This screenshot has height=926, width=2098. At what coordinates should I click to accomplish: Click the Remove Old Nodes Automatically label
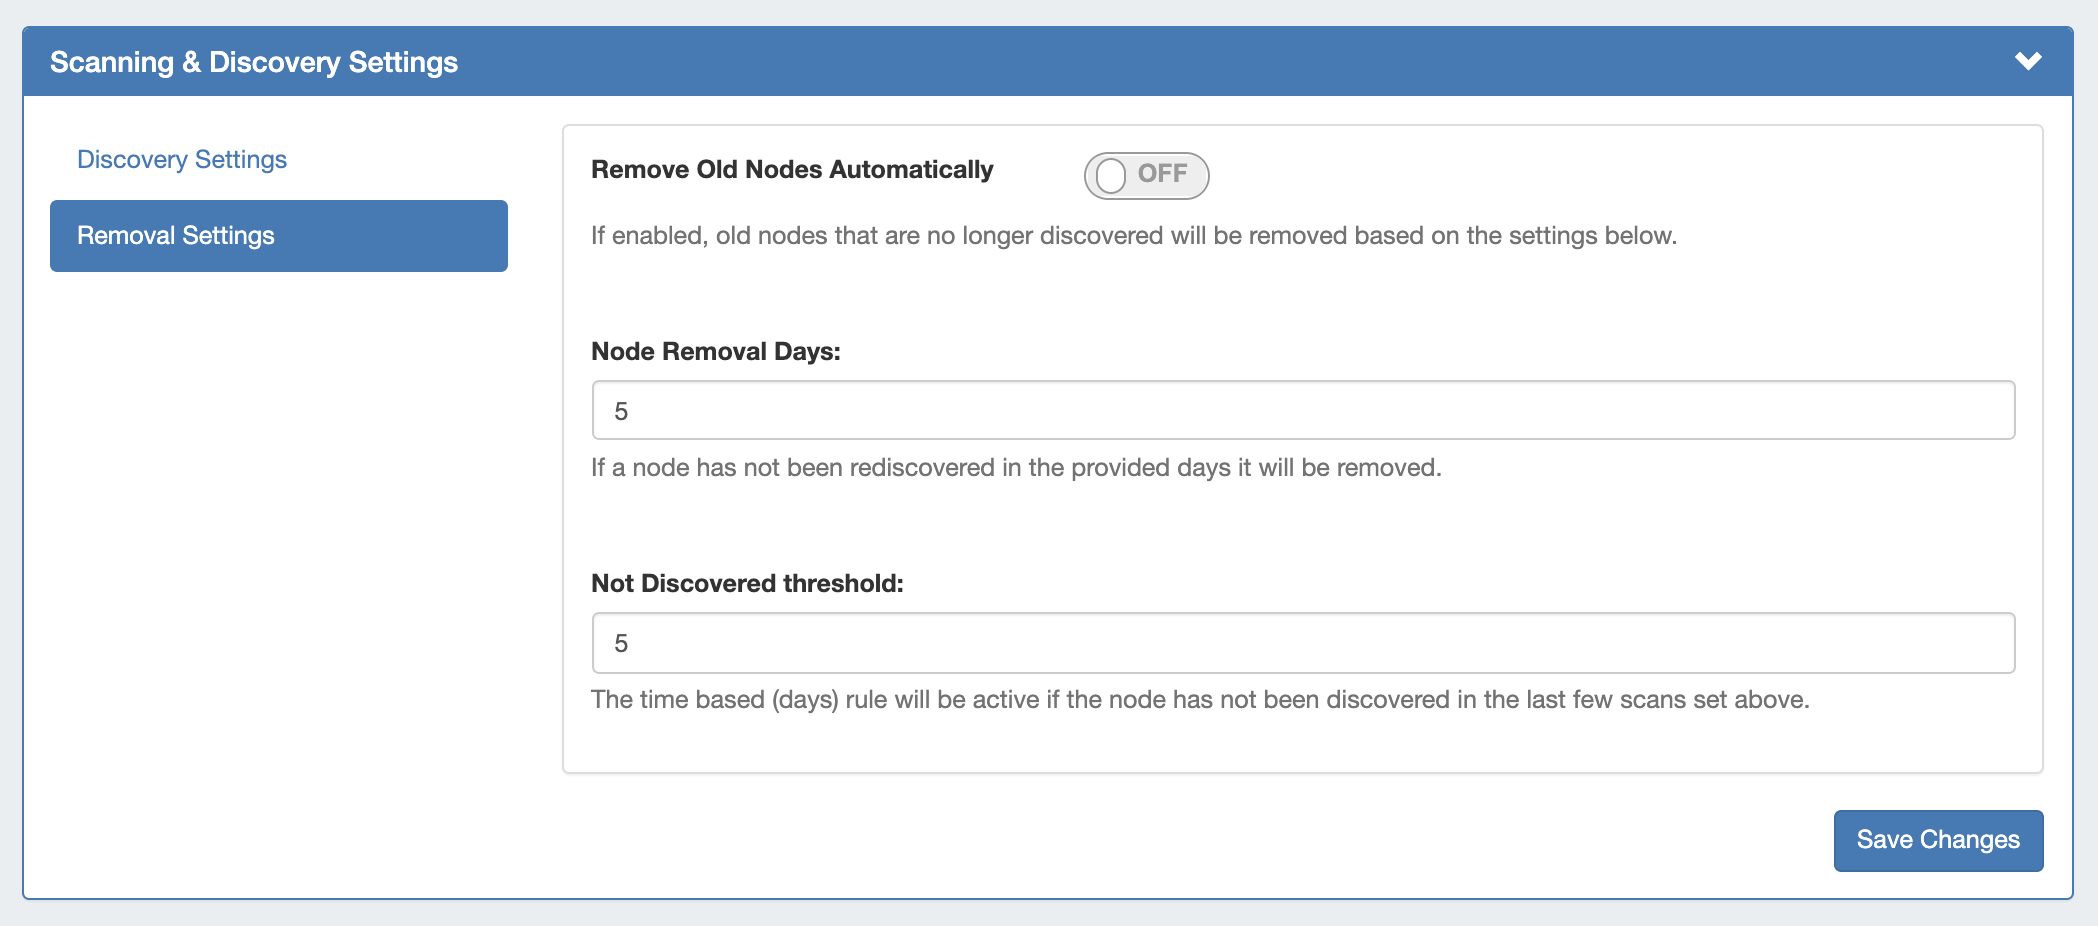(x=792, y=170)
